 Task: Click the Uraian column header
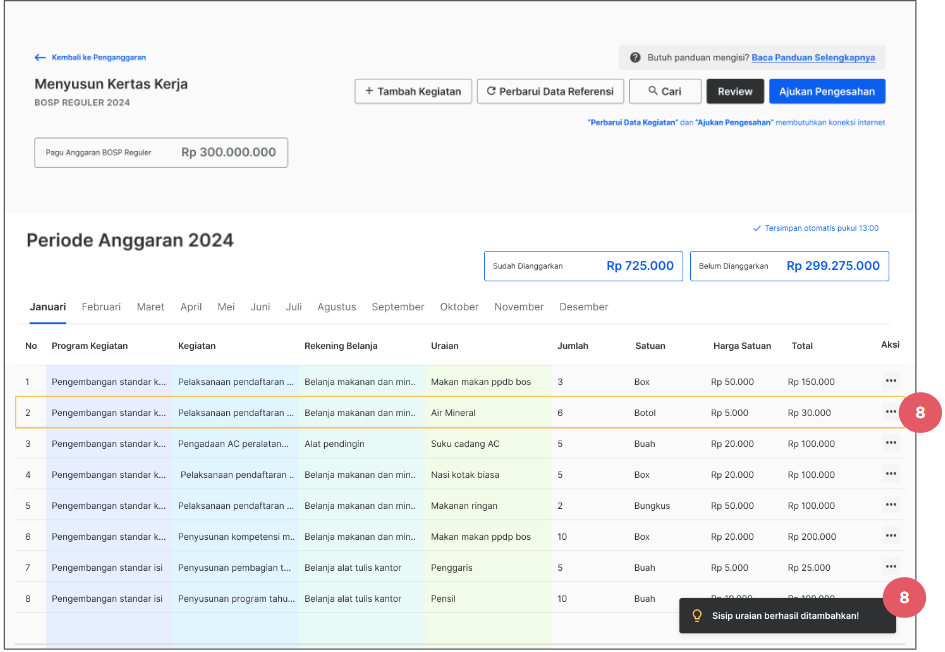point(445,346)
